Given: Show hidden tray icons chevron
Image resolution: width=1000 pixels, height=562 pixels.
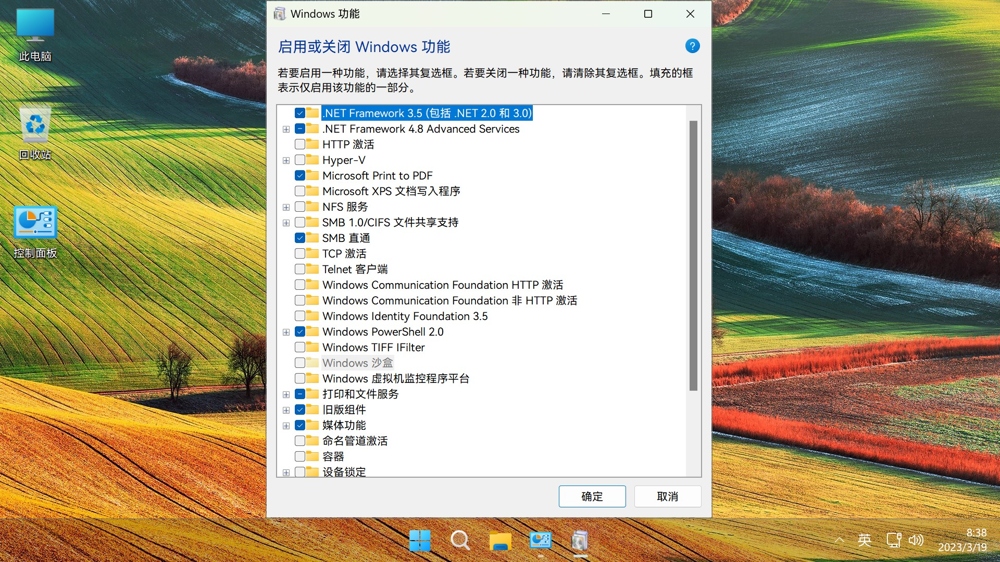Looking at the screenshot, I should (x=839, y=541).
